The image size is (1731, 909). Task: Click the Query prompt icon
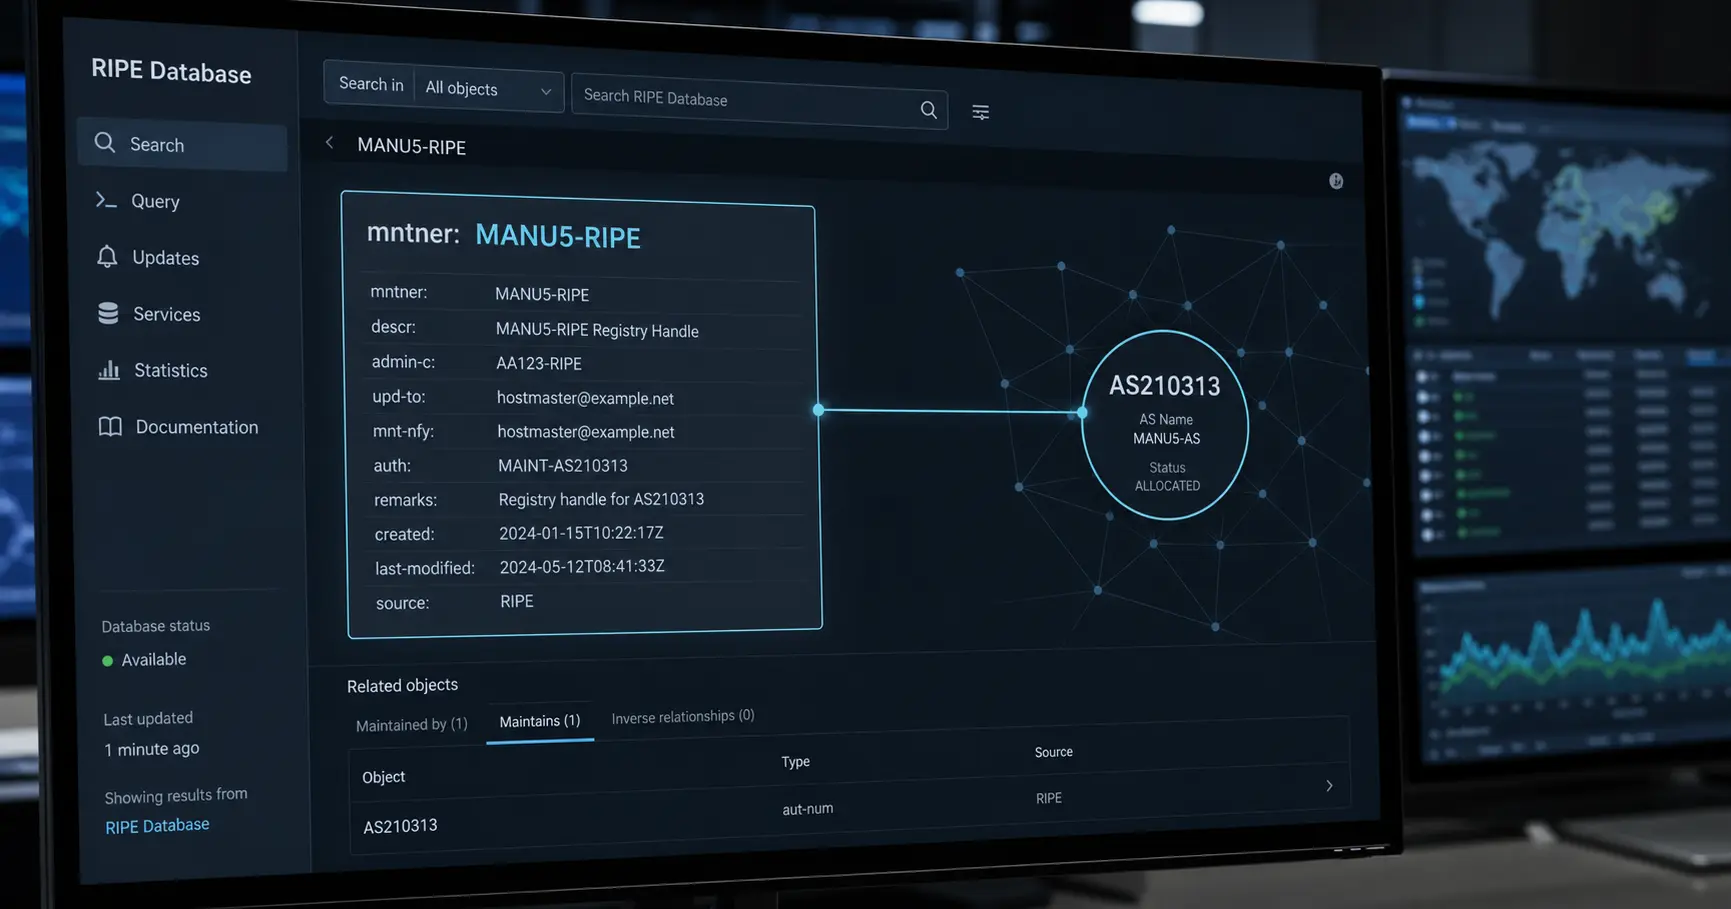point(106,200)
